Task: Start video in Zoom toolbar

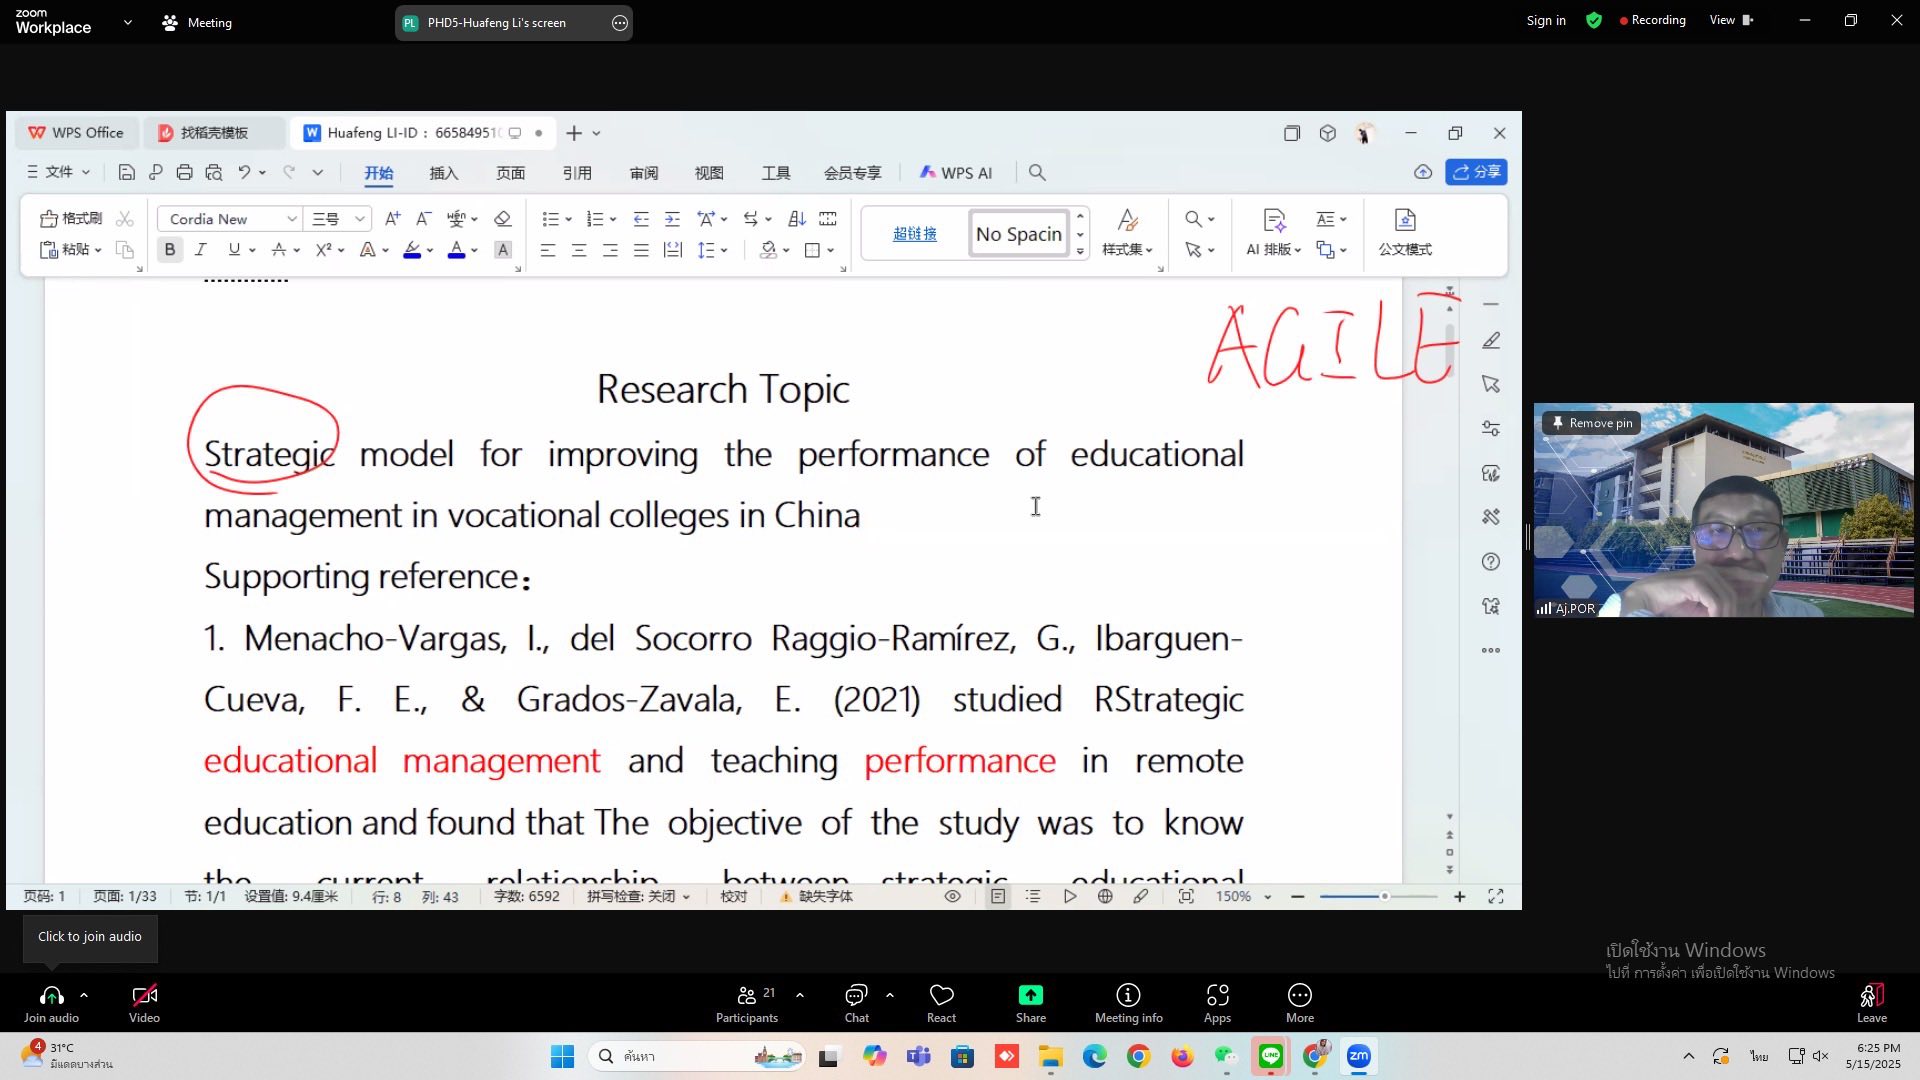Action: [x=144, y=1004]
